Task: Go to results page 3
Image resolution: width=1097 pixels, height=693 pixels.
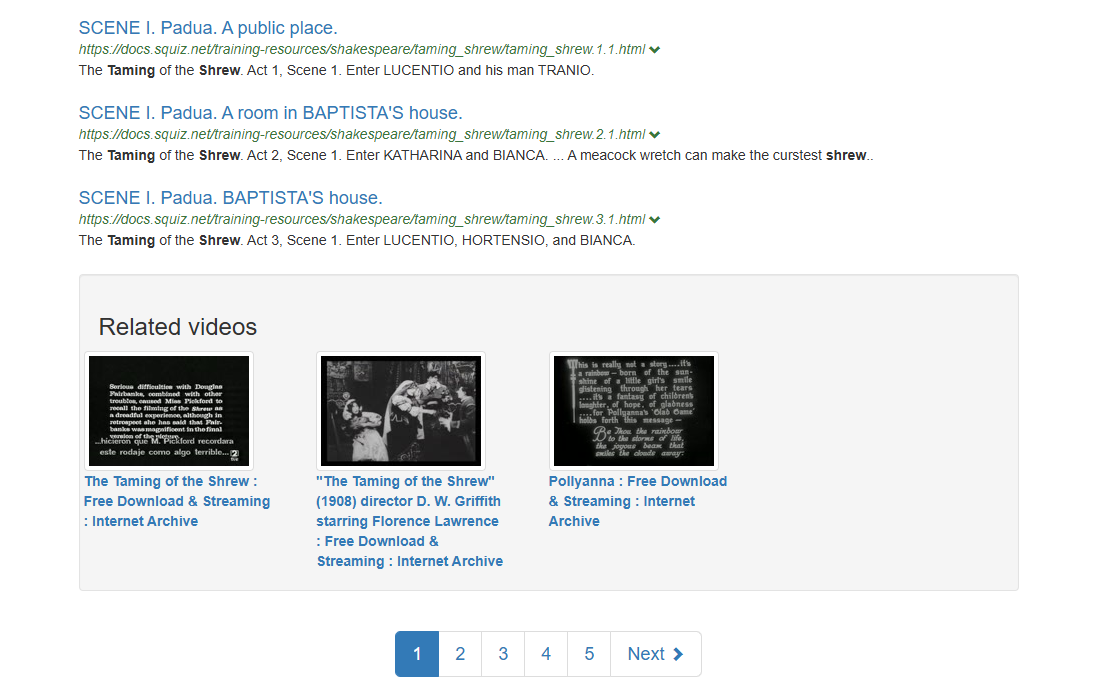Action: coord(503,654)
